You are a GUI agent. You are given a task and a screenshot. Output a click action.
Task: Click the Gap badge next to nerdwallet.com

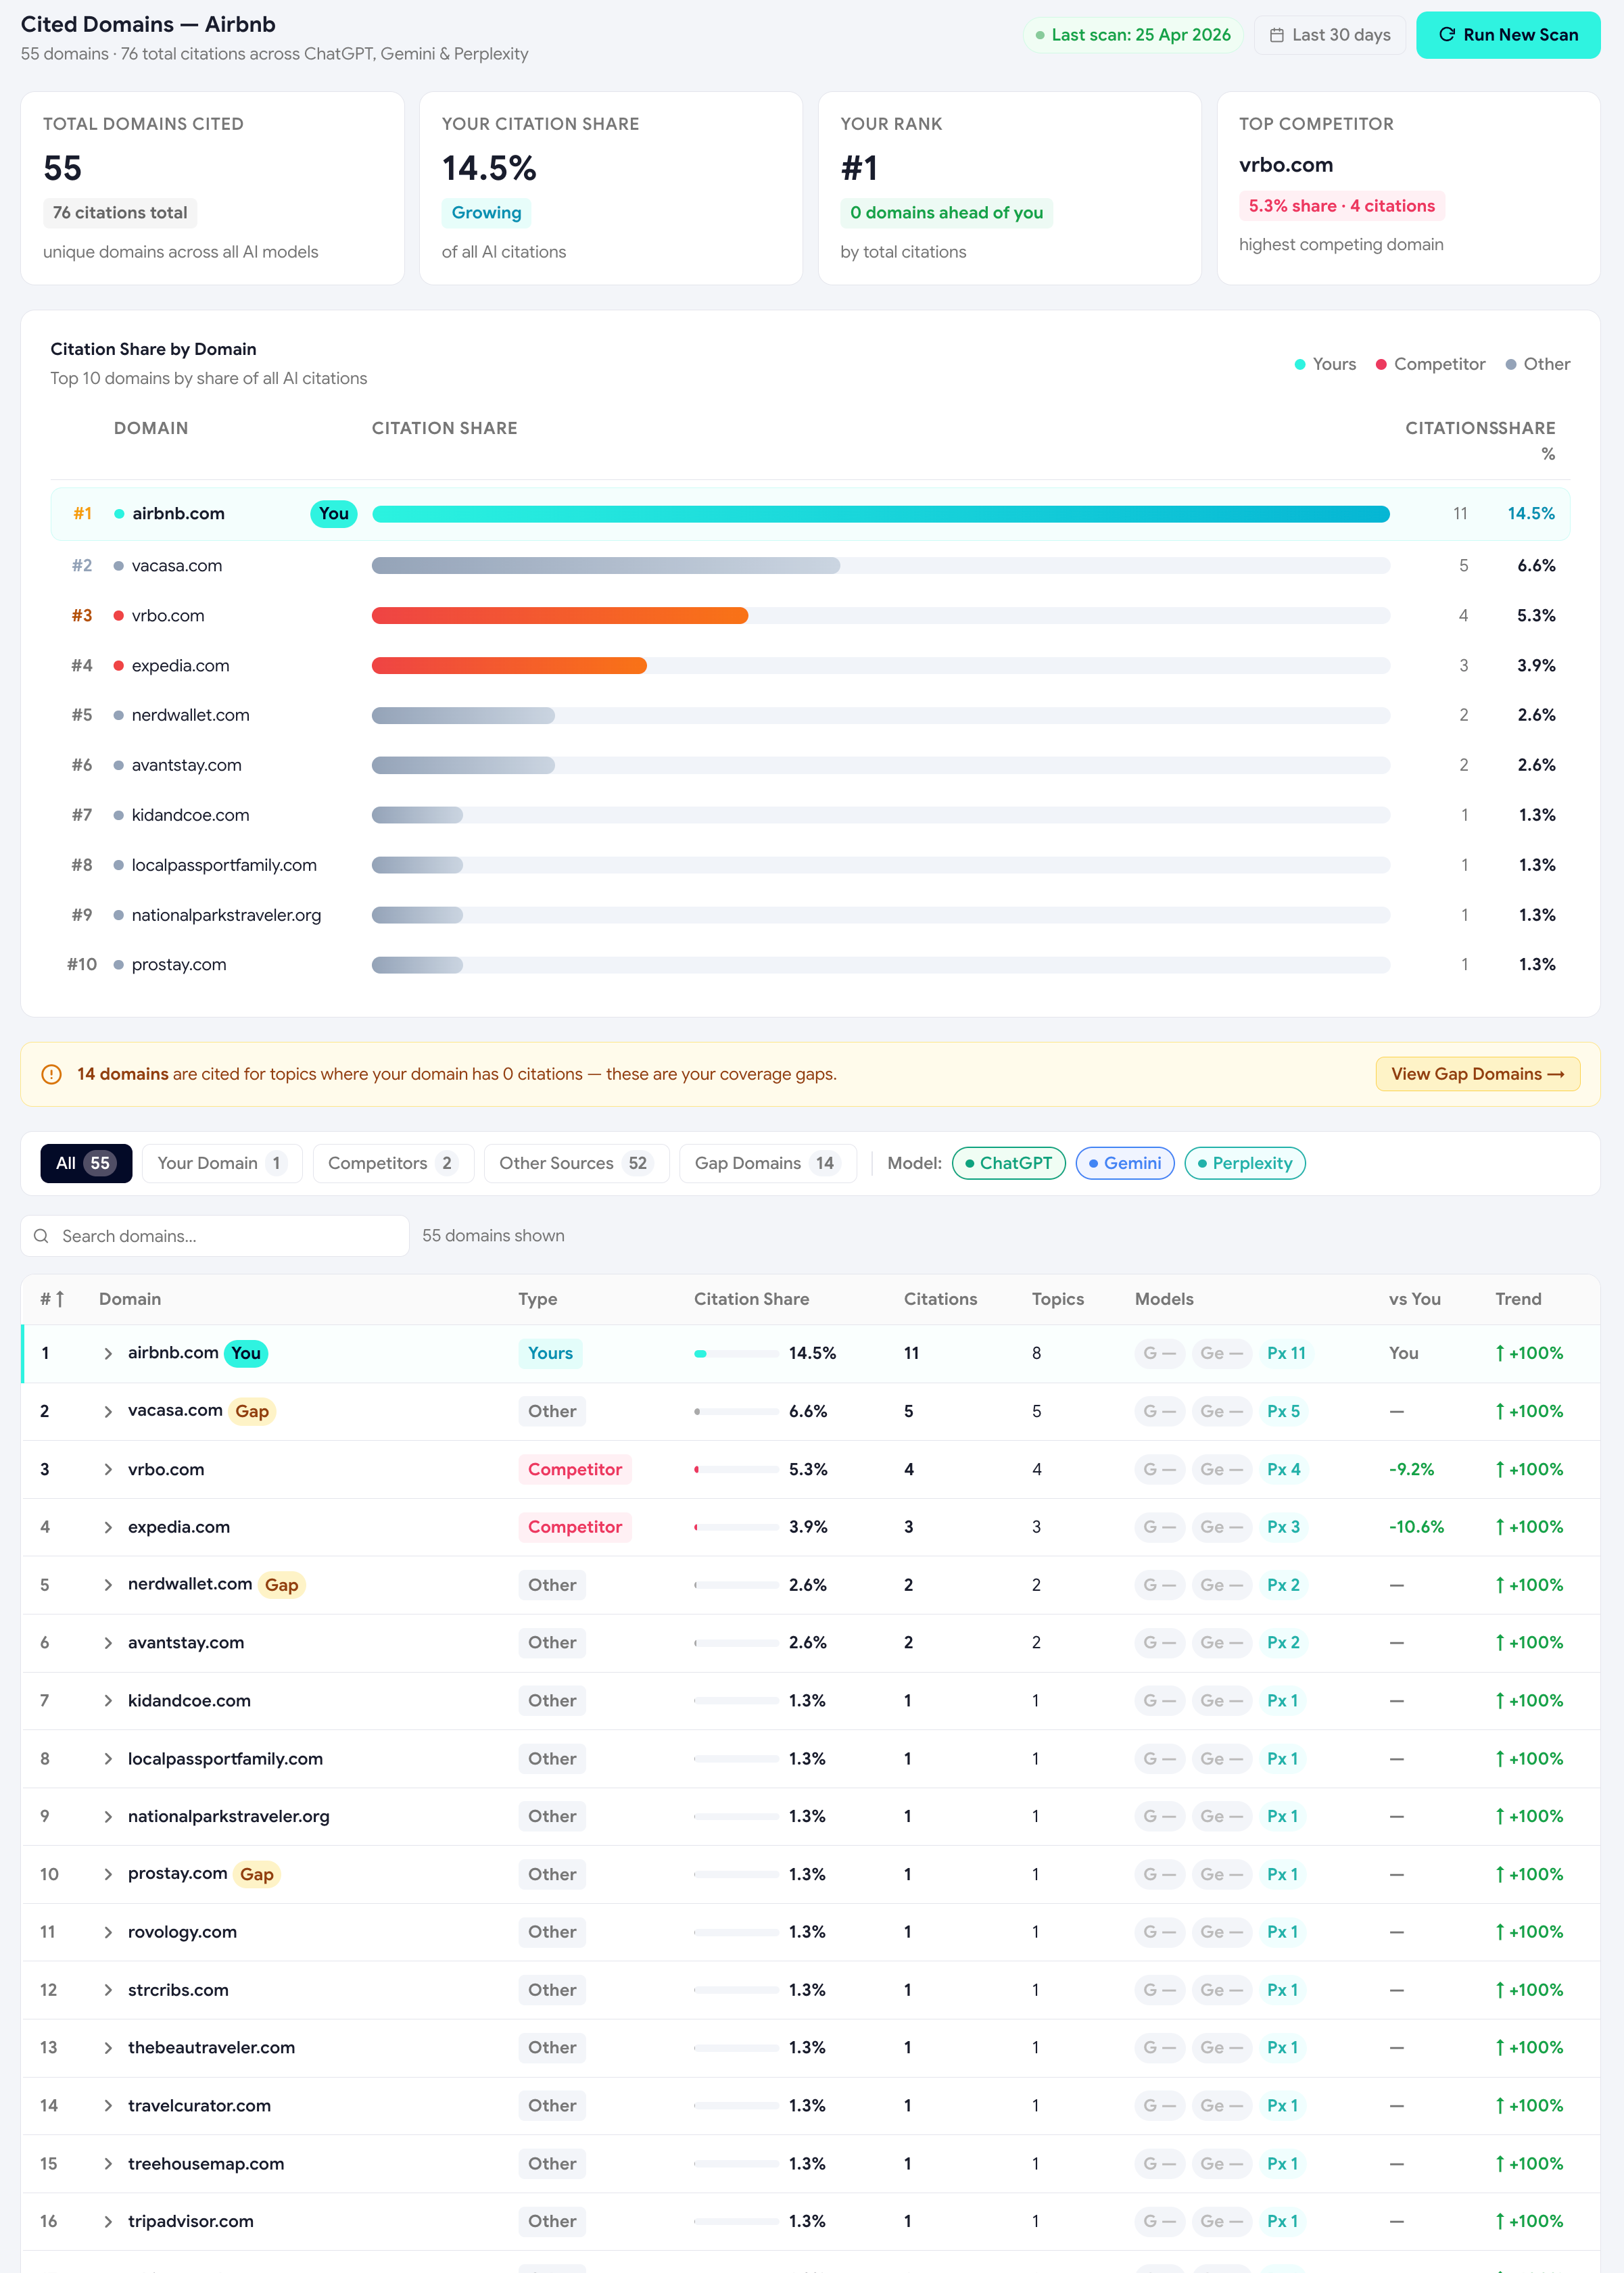point(281,1585)
